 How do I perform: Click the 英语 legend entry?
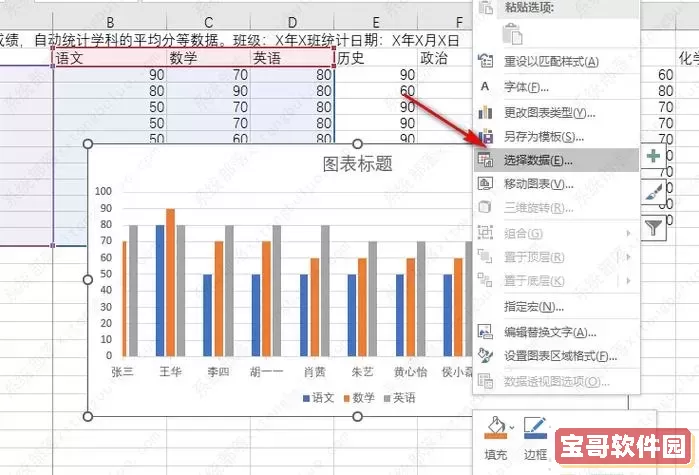pyautogui.click(x=400, y=397)
